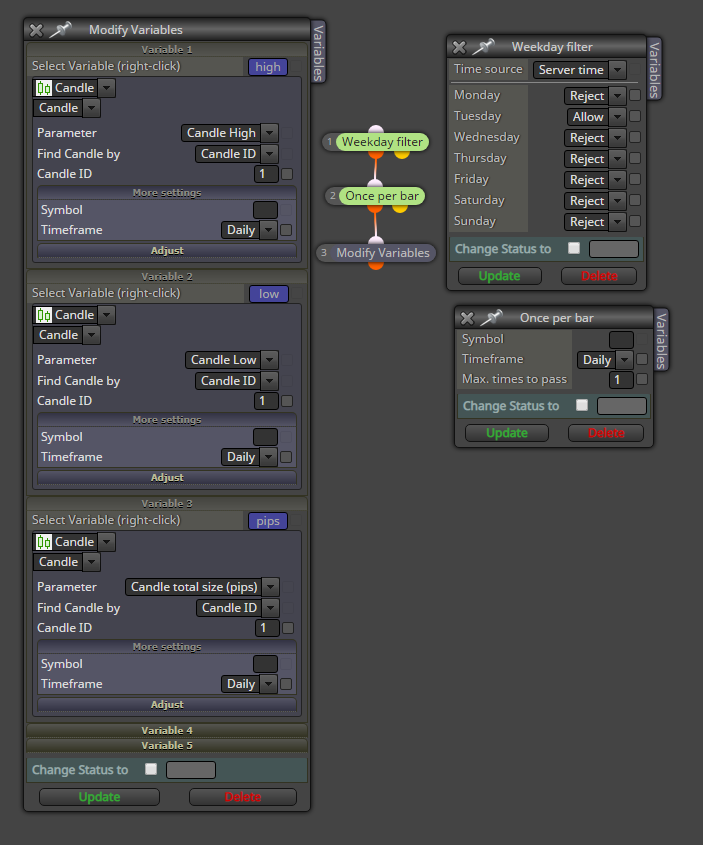Toggle Timeframe checkbox in Variable 1

(286, 230)
